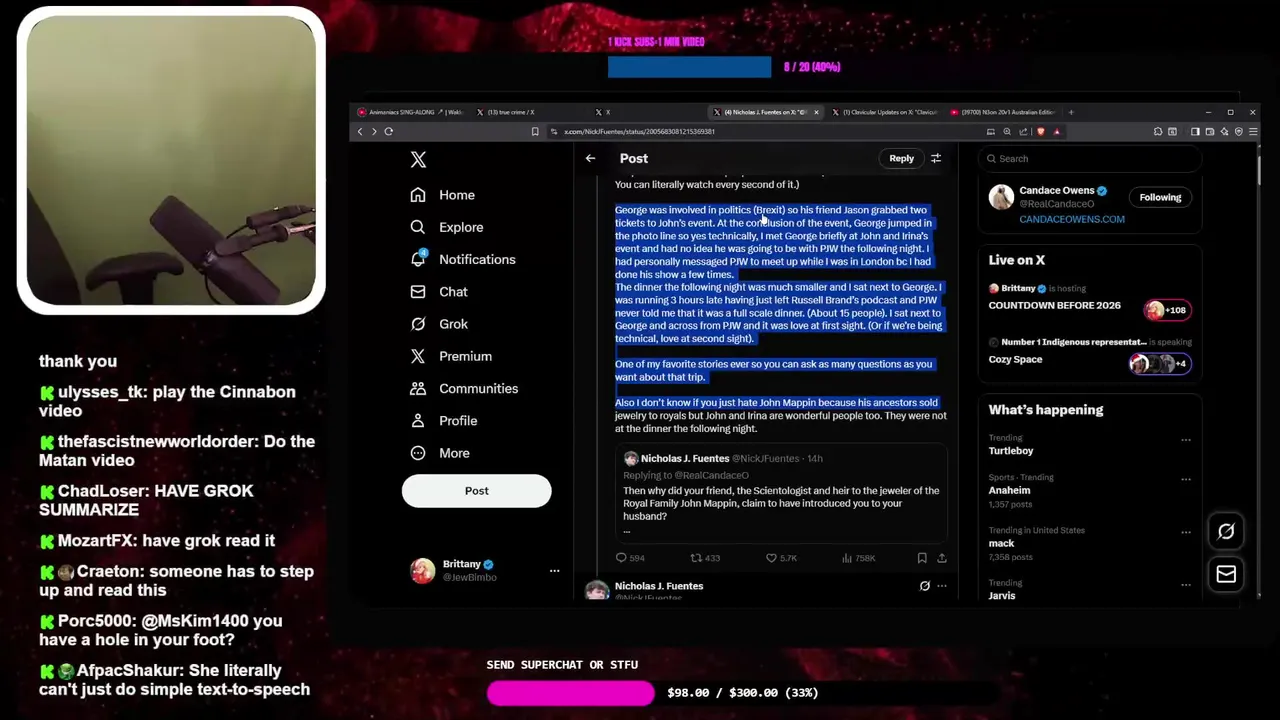
Task: Open the CANDACEOWENS.COM link
Action: click(x=1072, y=219)
